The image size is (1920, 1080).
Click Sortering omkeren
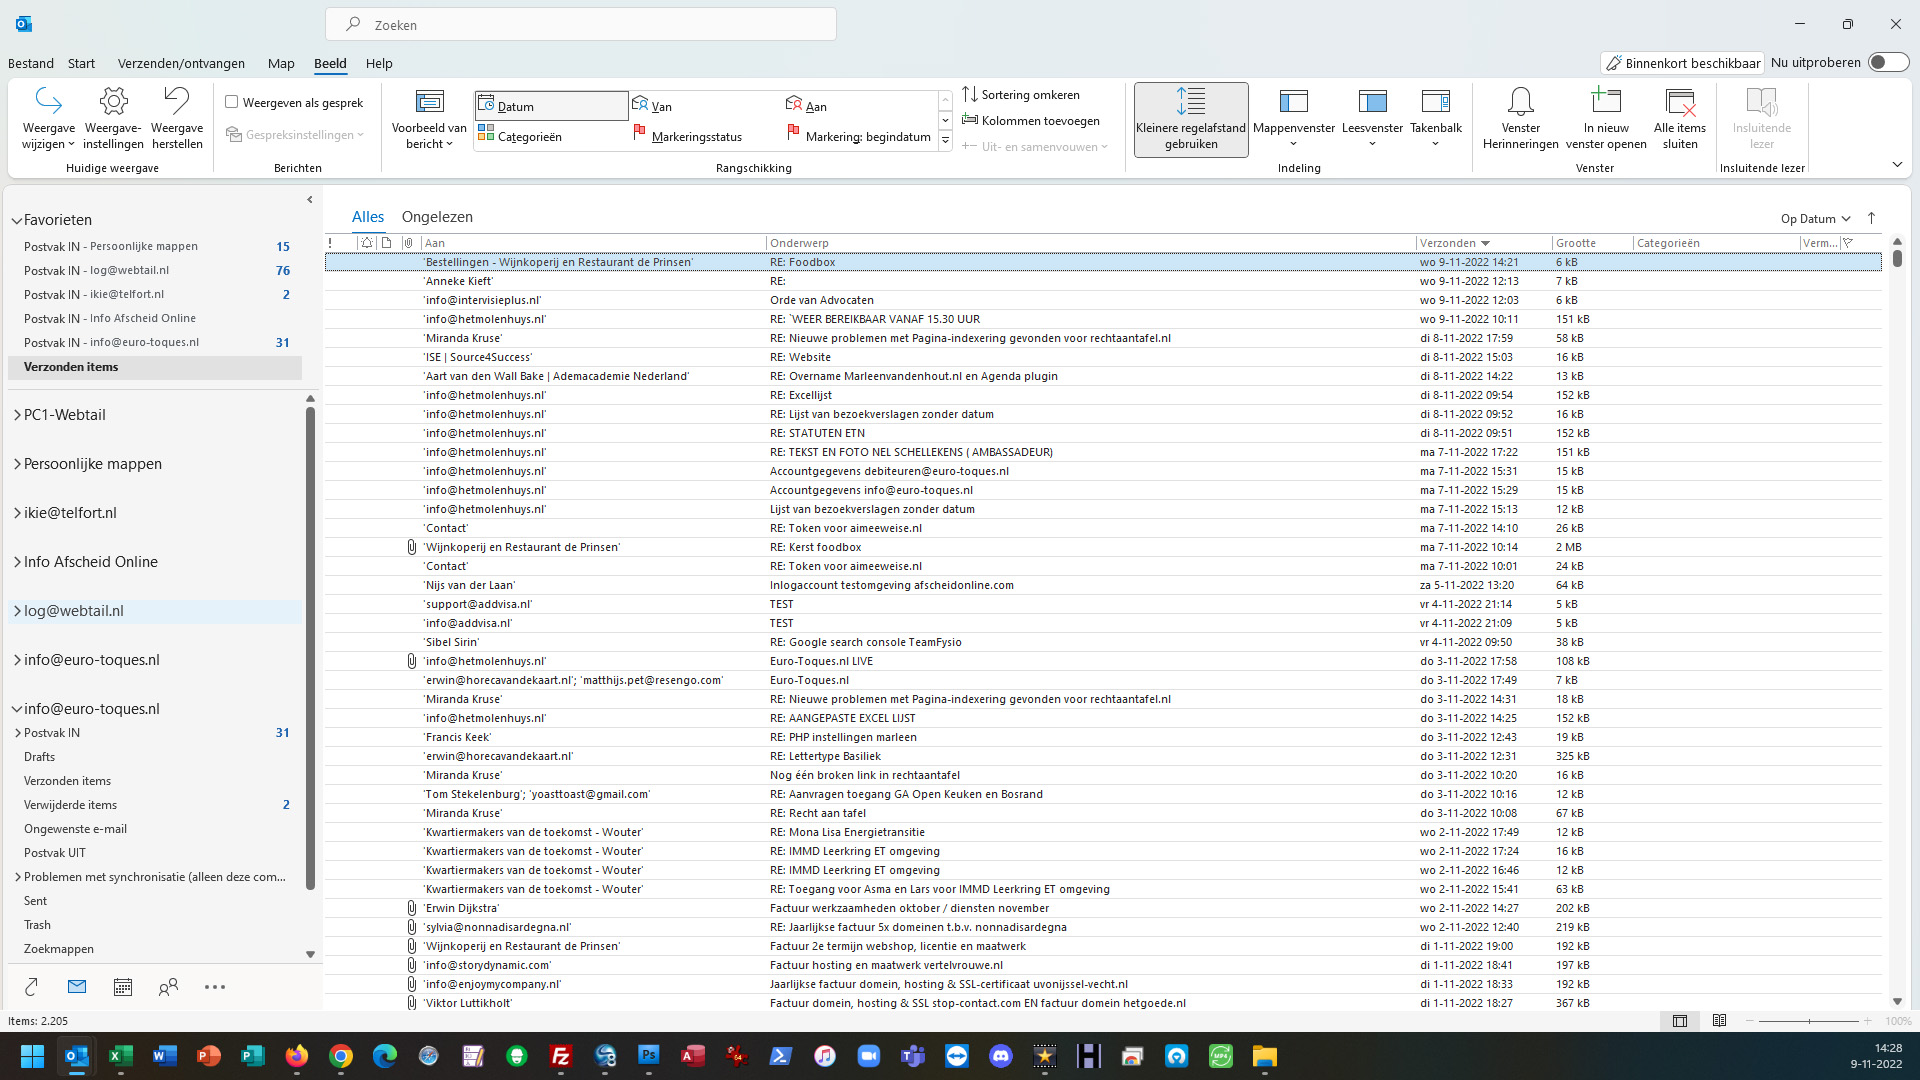coord(1021,94)
